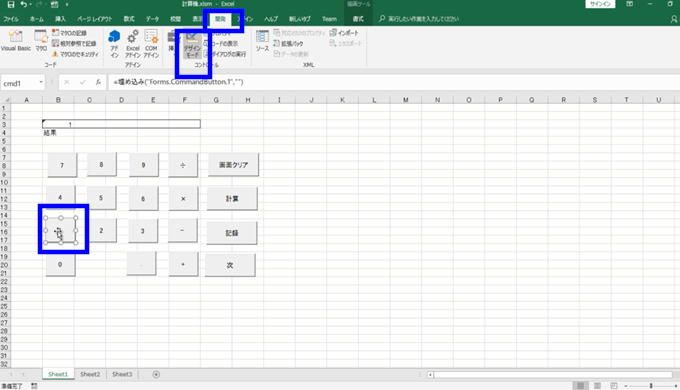Open マクロのセキュリティ security settings
The width and height of the screenshot is (680, 390).
(x=75, y=54)
